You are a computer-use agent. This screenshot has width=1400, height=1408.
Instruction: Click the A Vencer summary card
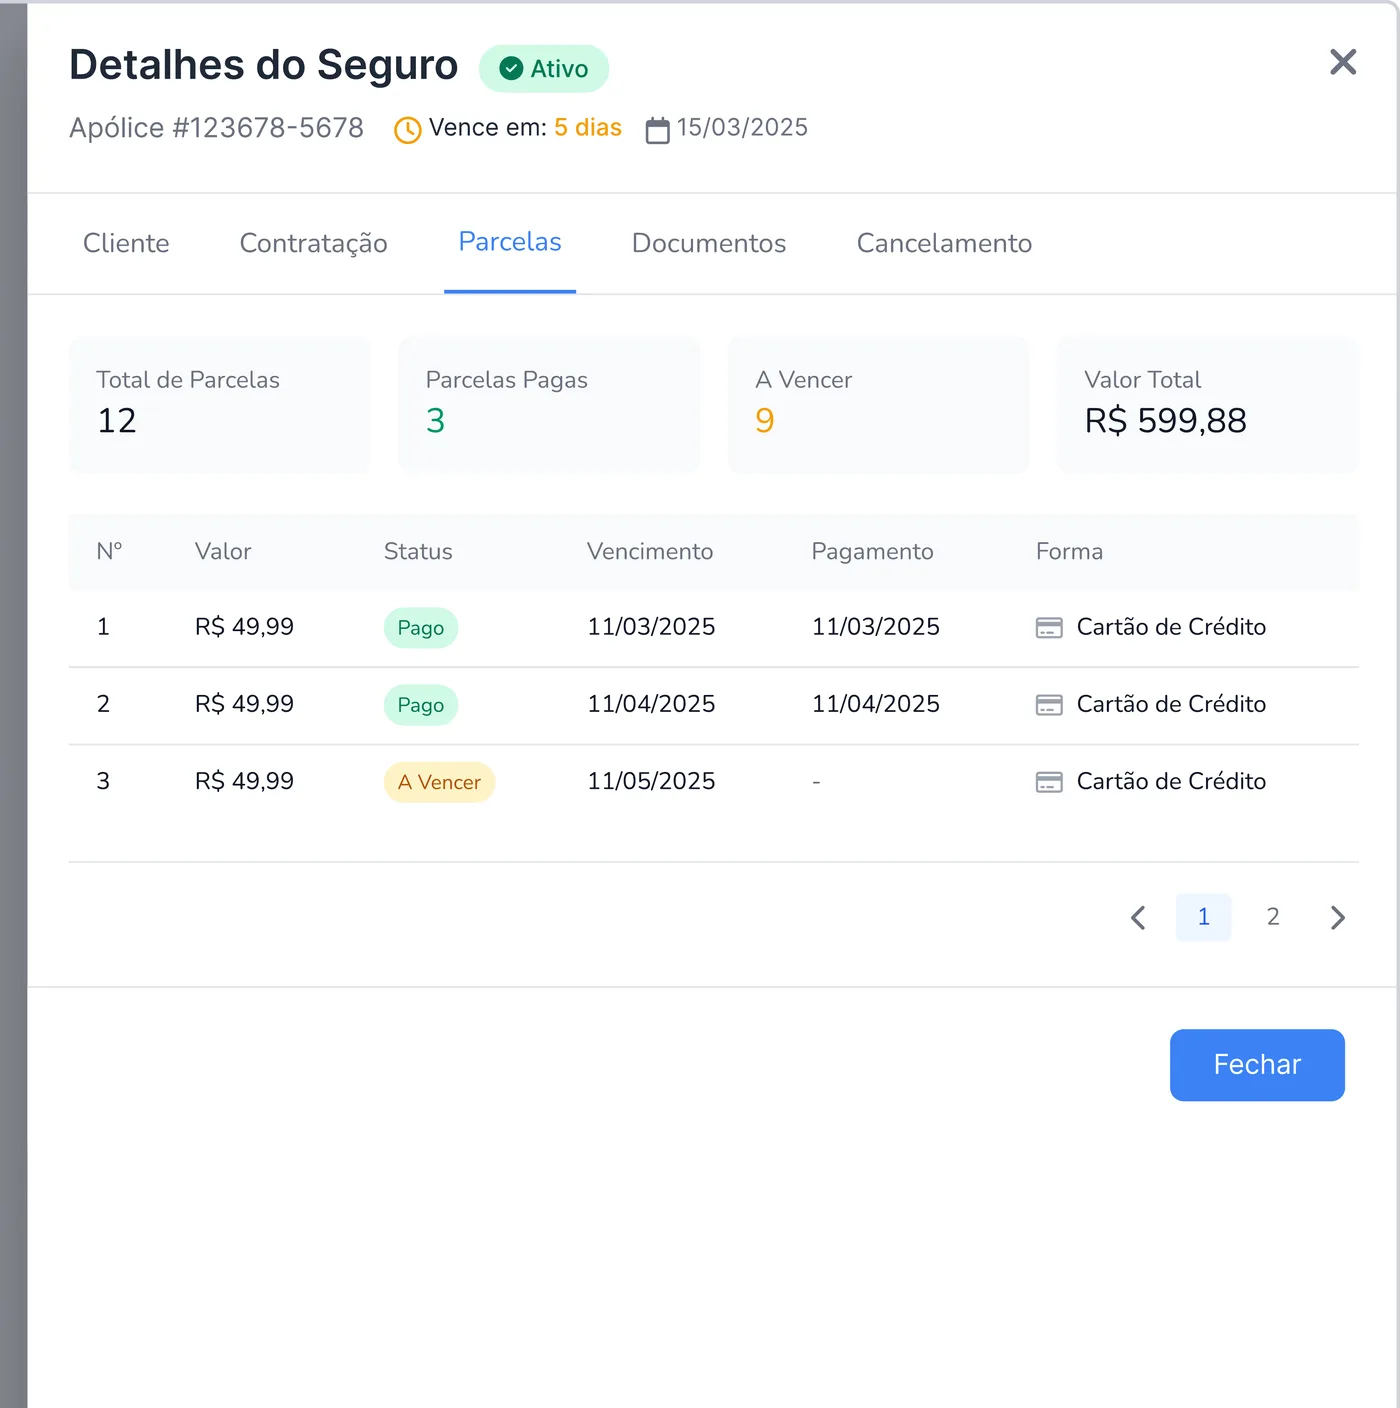pos(879,405)
